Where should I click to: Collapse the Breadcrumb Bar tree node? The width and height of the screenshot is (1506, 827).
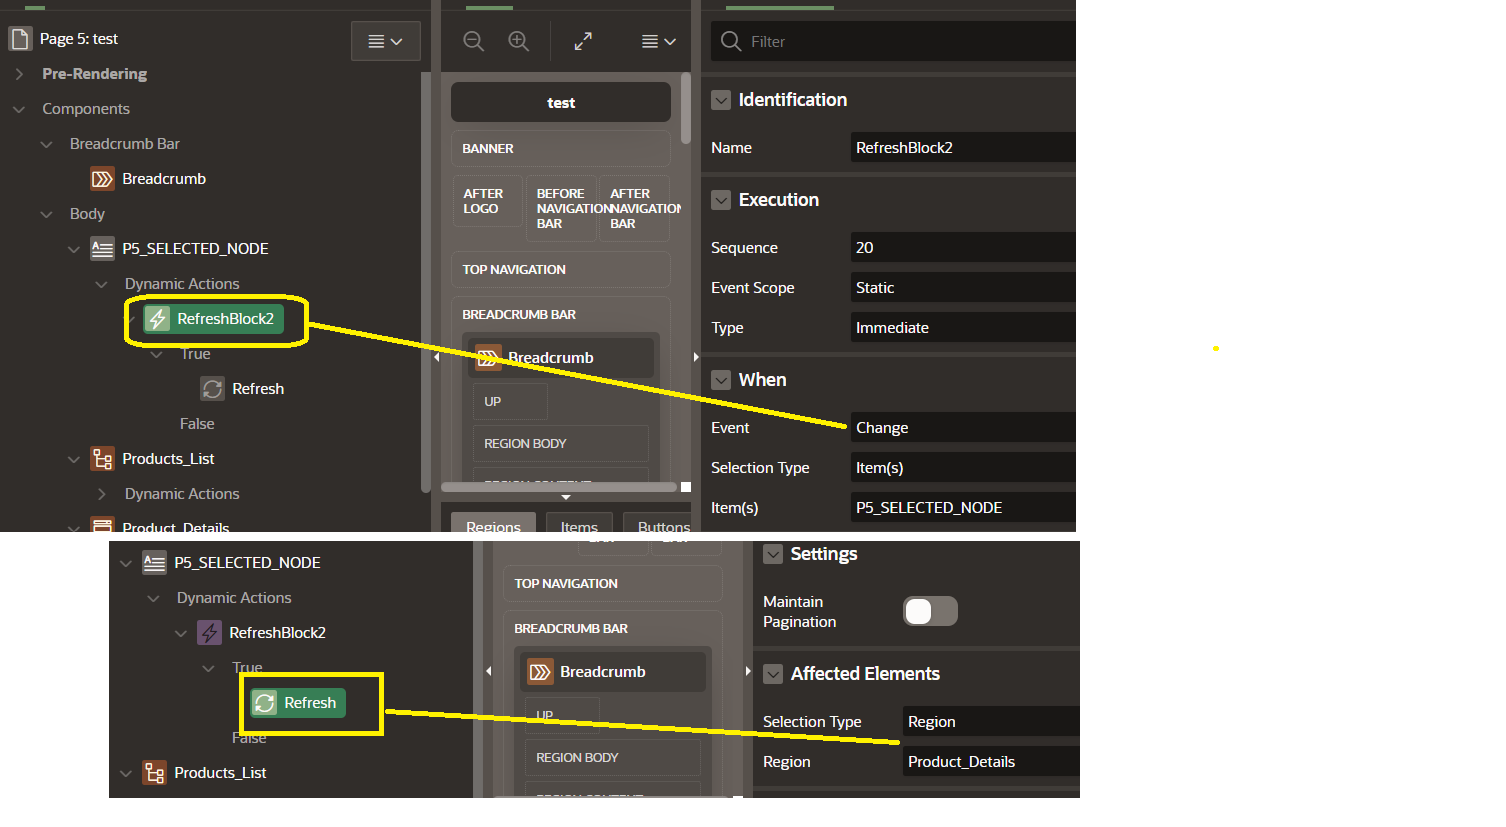46,144
